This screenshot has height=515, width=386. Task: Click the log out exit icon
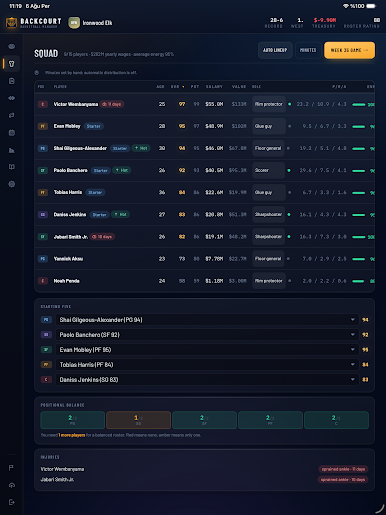pos(12,502)
